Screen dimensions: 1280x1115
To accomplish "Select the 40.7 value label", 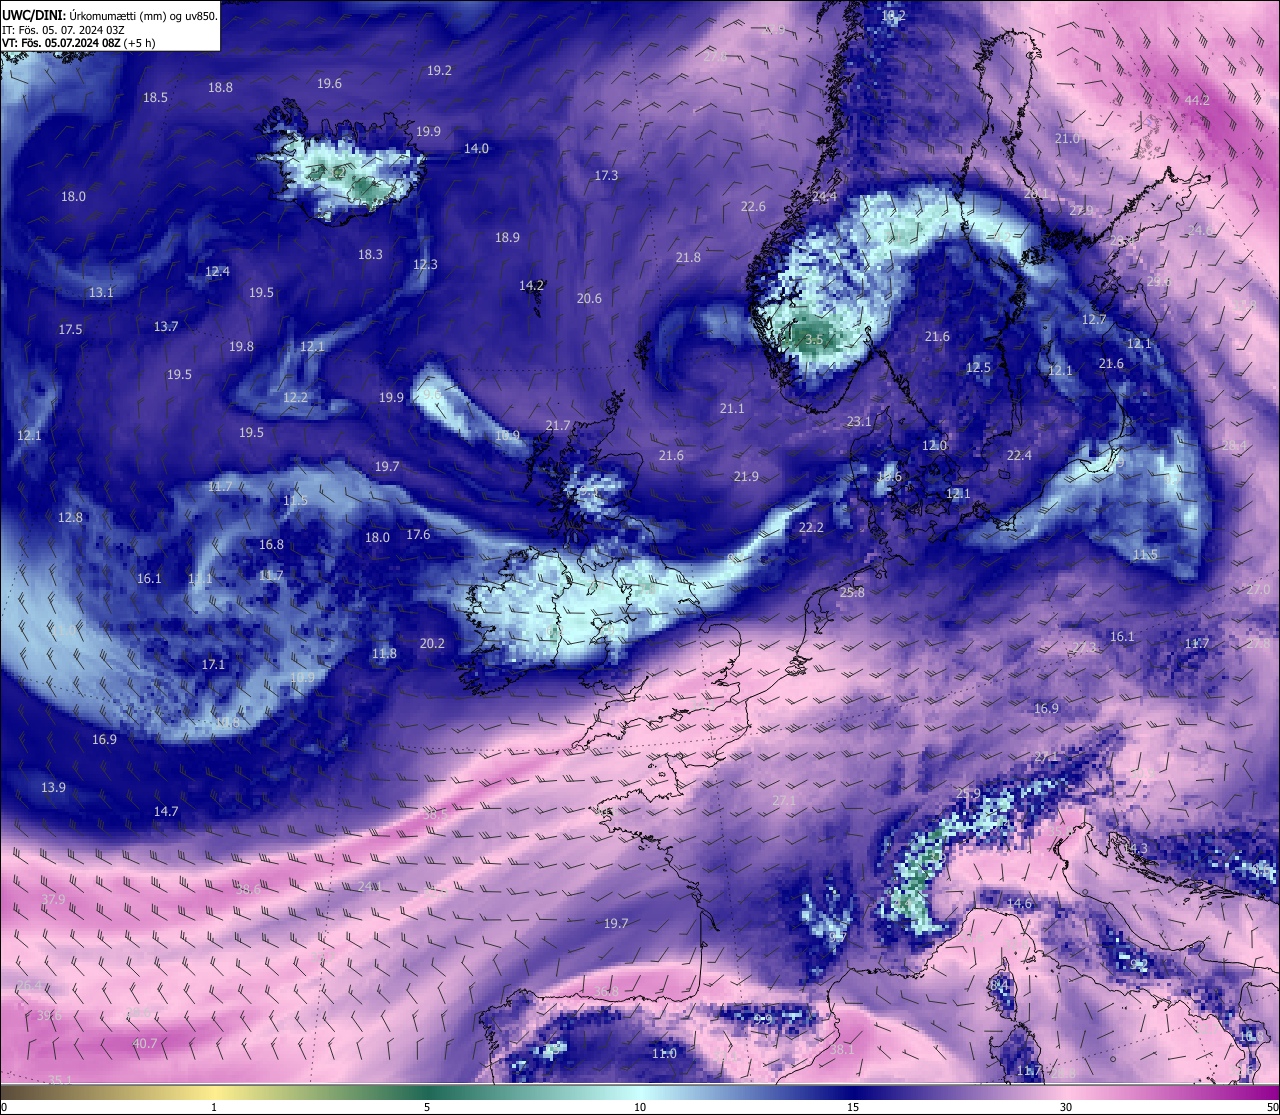I will 145,1044.
